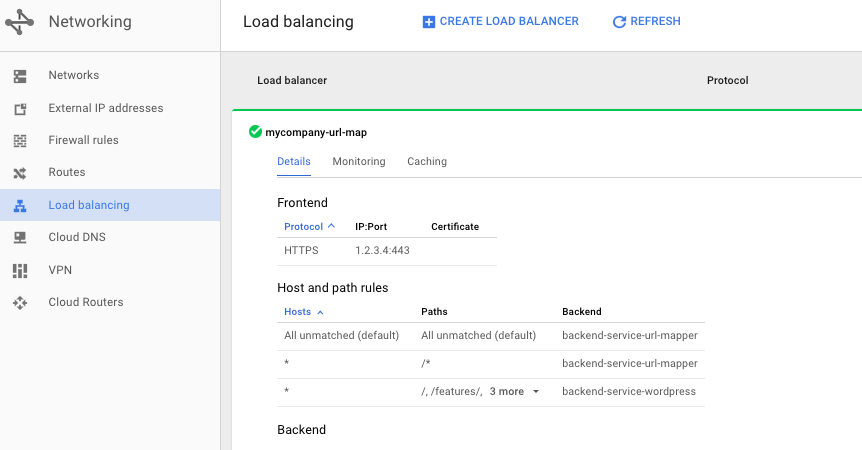Sort frontend table by Protocol column
Screen dimensions: 862x450
pyautogui.click(x=309, y=226)
